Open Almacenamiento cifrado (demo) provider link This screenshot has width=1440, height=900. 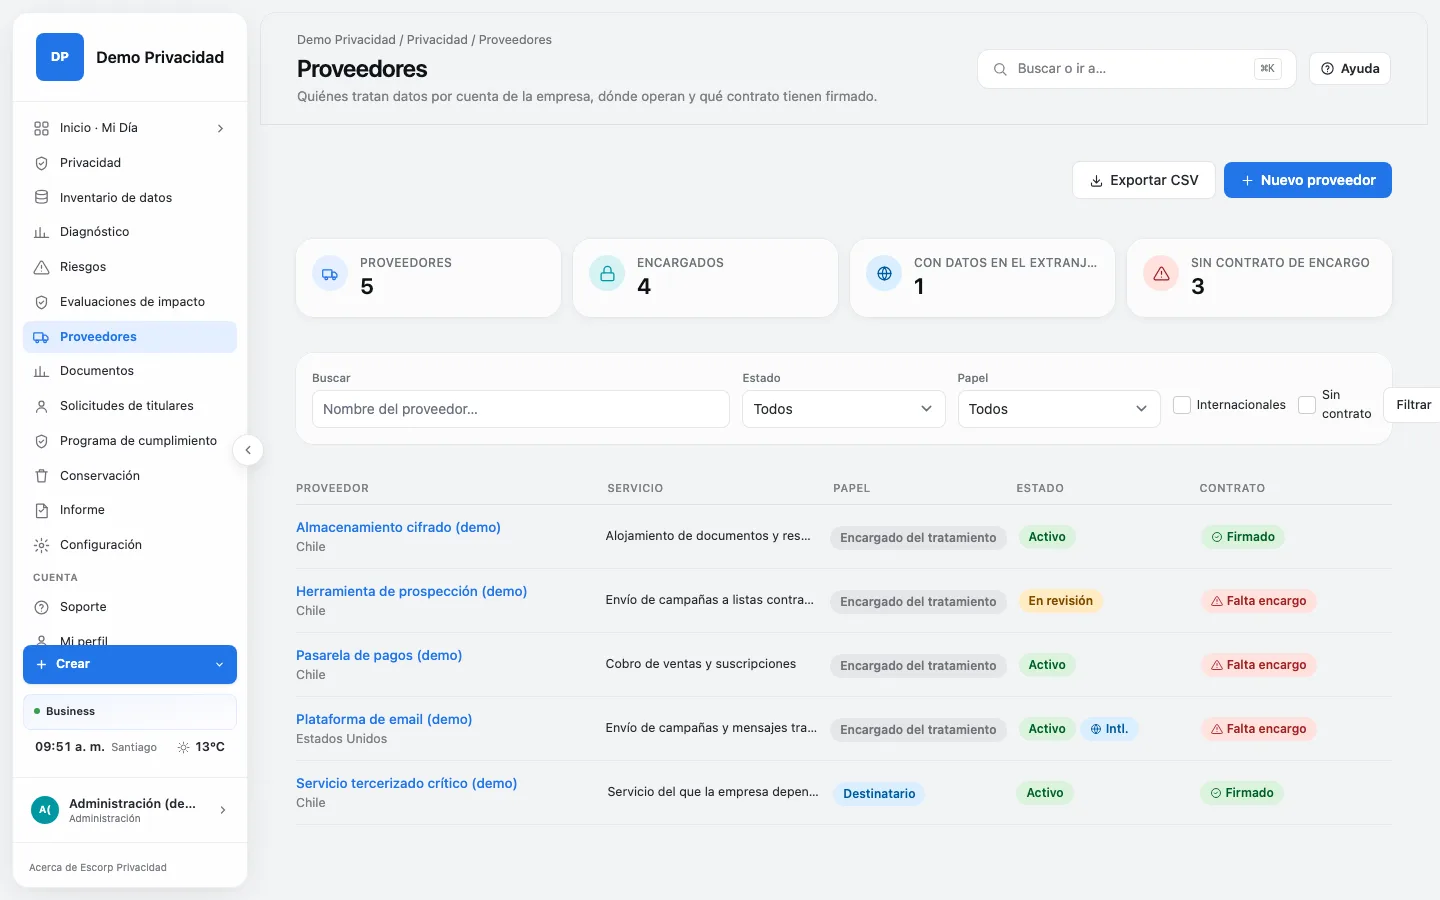(x=398, y=527)
